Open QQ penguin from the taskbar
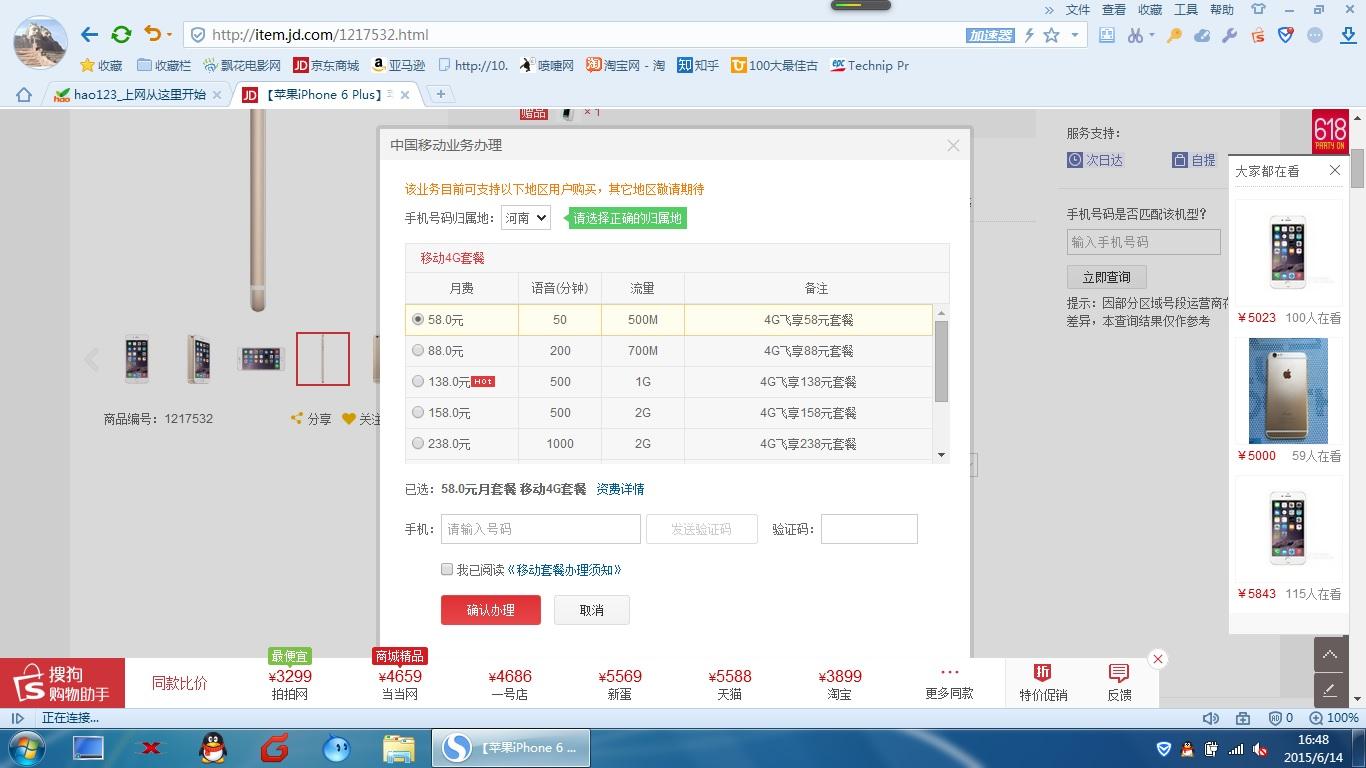The height and width of the screenshot is (768, 1366). click(212, 747)
